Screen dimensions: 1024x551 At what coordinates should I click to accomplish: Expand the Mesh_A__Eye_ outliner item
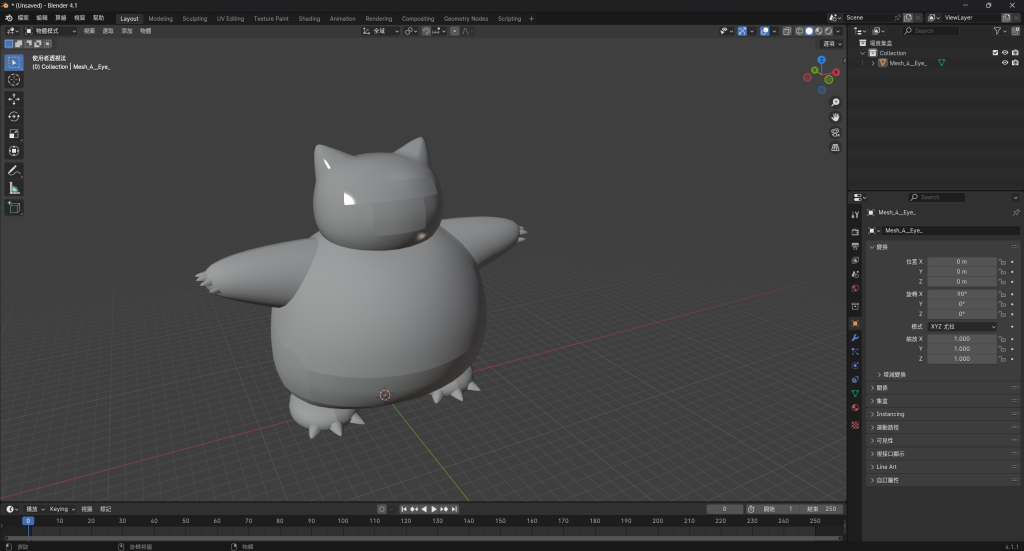point(872,63)
